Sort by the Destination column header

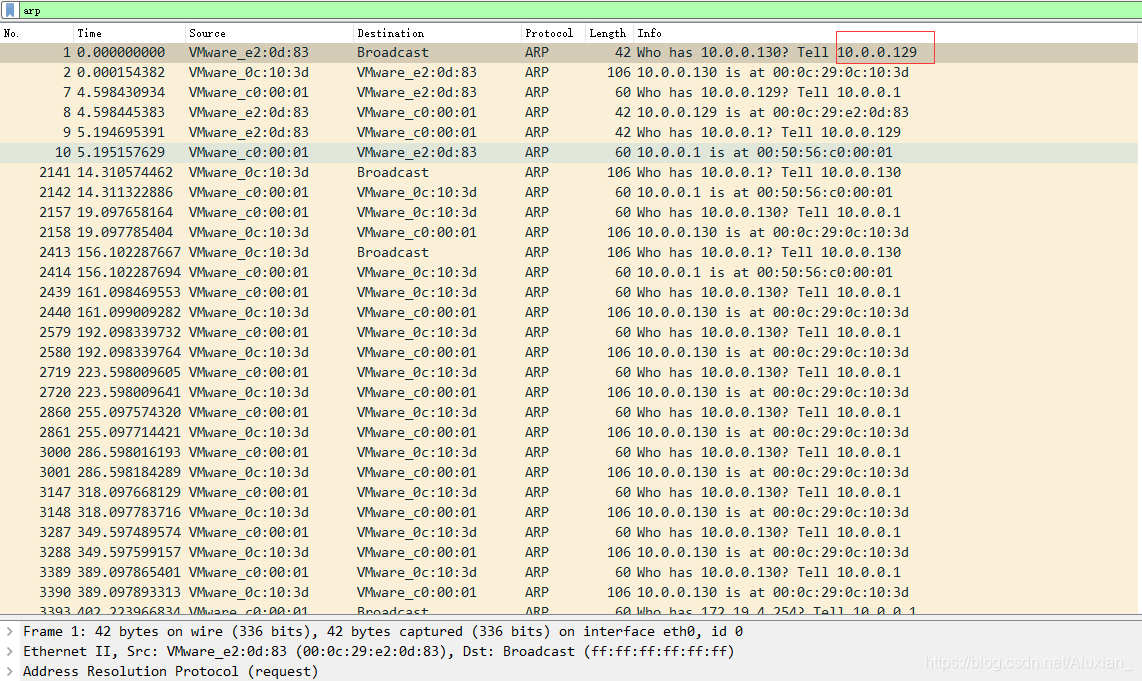pyautogui.click(x=436, y=33)
